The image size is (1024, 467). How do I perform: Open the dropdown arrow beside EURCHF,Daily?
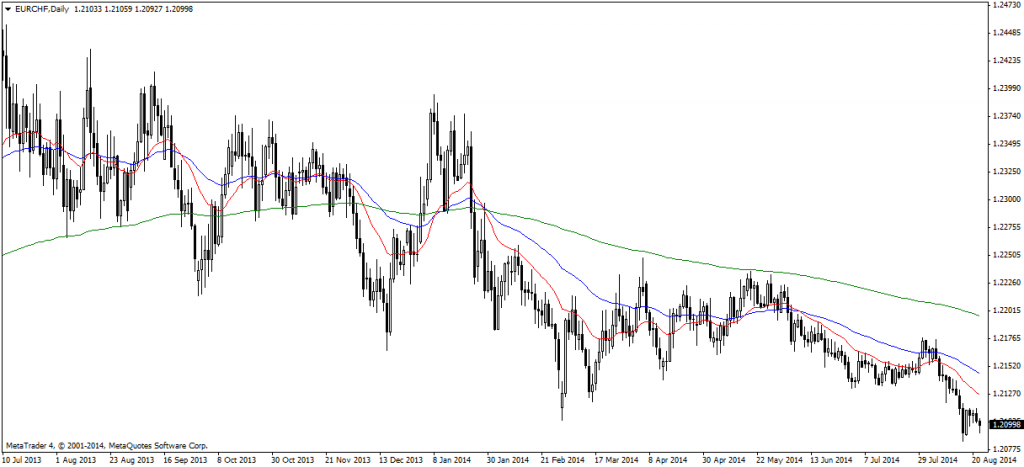click(8, 9)
